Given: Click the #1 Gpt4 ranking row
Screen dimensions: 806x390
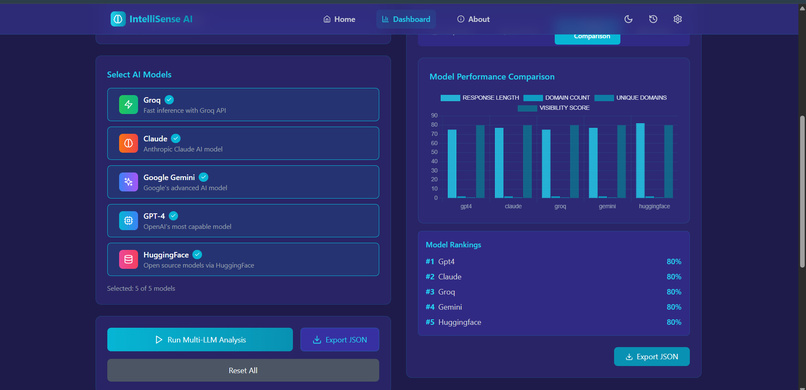Looking at the screenshot, I should [x=554, y=262].
